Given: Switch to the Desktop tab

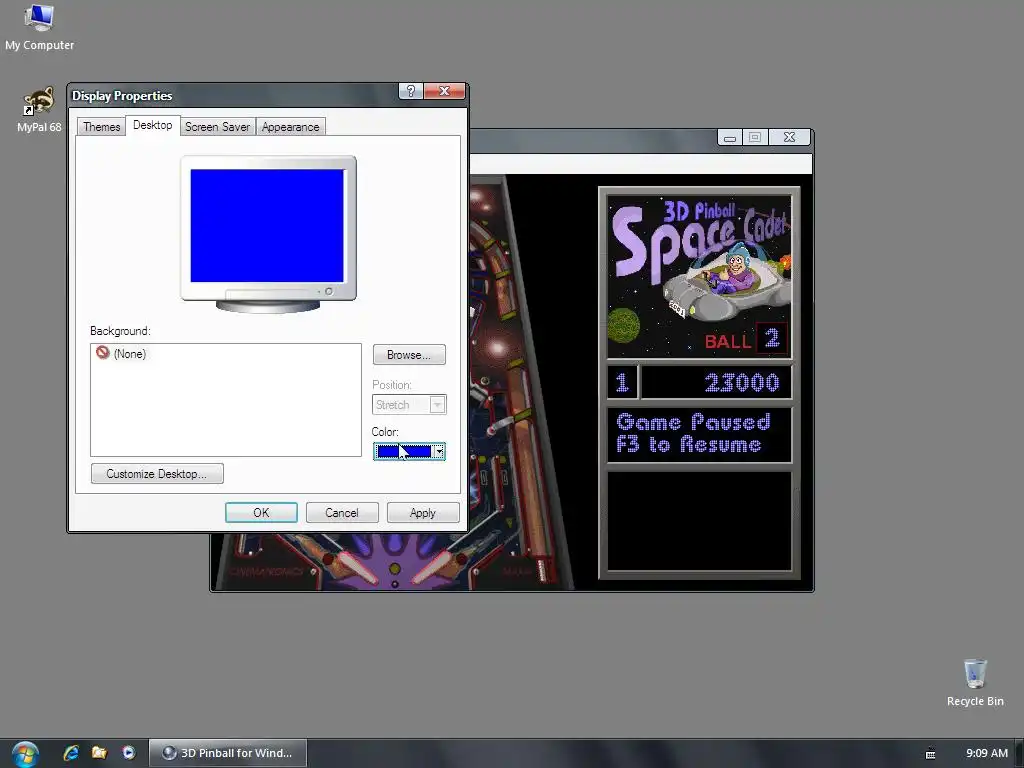Looking at the screenshot, I should (x=152, y=125).
